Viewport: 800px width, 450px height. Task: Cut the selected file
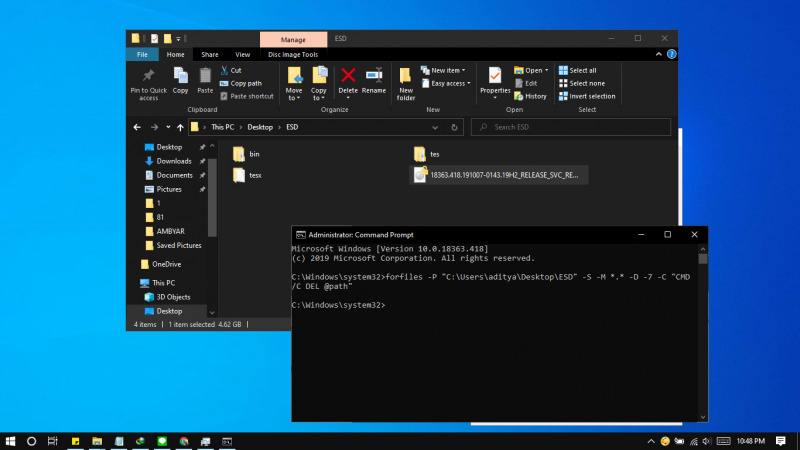(231, 70)
